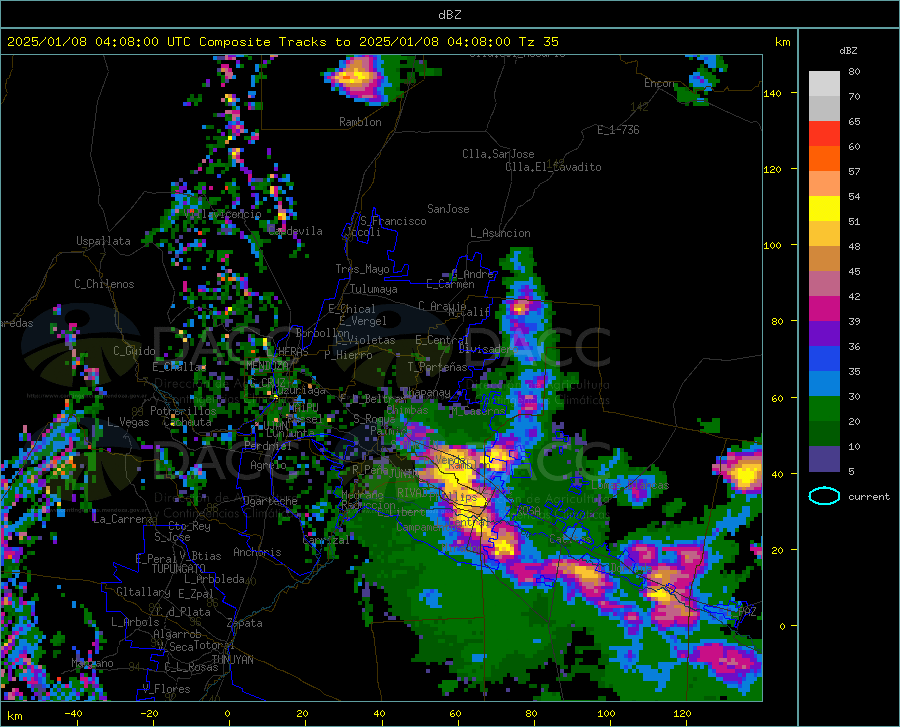
Task: Select the 'Ugarteche' map label
Action: (x=270, y=501)
